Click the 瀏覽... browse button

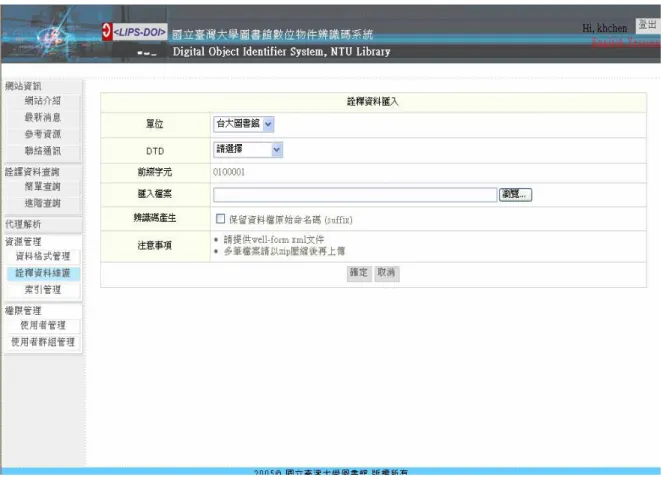click(x=515, y=195)
